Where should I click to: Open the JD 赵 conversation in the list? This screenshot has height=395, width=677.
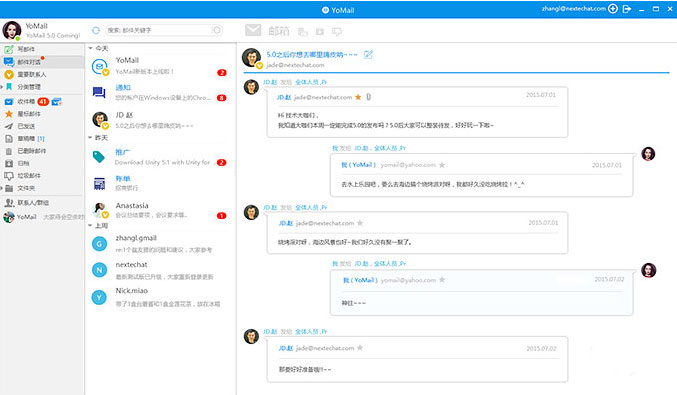[160, 120]
